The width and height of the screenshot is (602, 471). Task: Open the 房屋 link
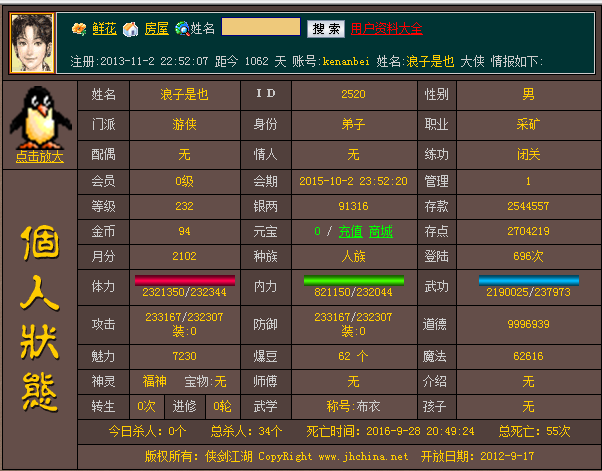coord(156,29)
